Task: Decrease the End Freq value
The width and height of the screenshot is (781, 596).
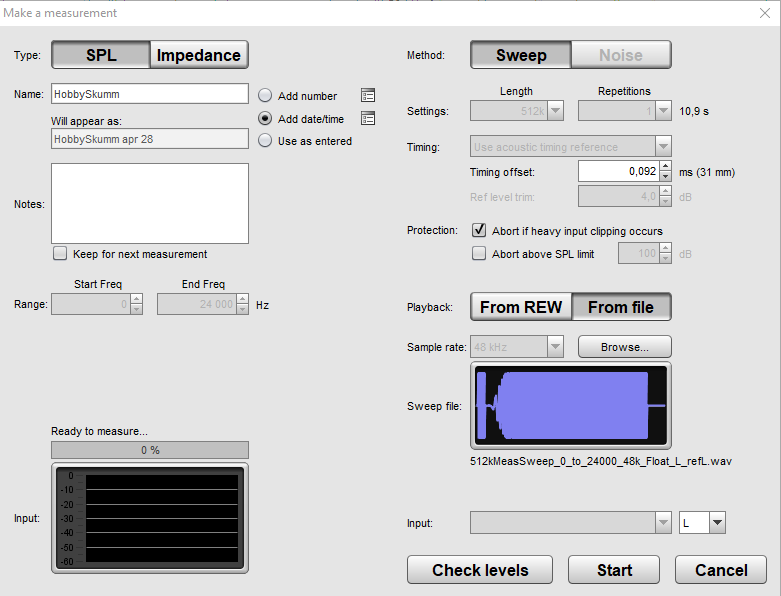Action: coord(243,309)
